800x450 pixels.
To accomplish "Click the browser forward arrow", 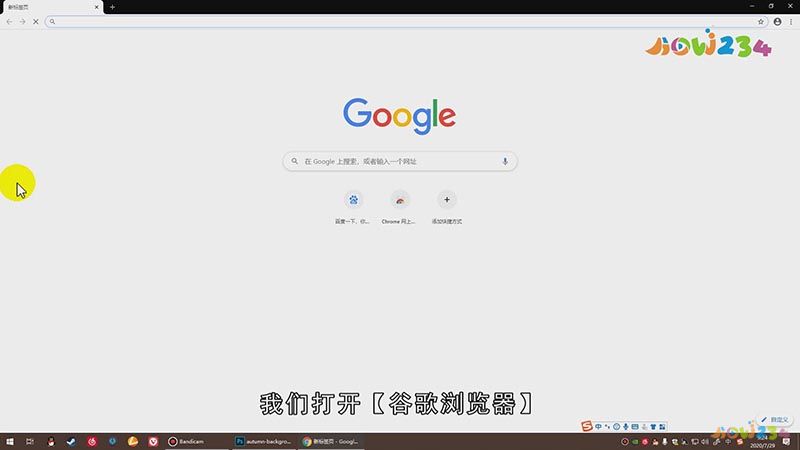I will point(22,22).
